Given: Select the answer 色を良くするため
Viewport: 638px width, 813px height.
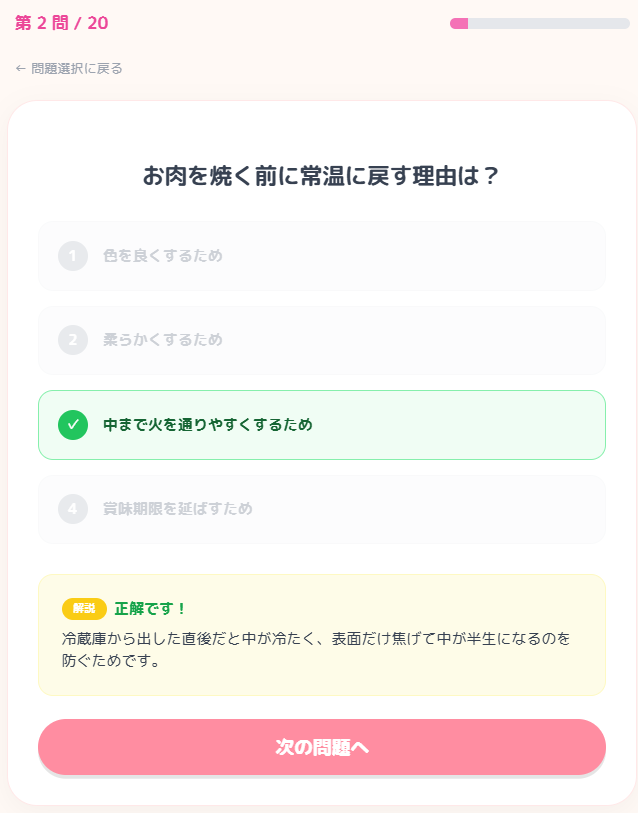Looking at the screenshot, I should point(321,256).
